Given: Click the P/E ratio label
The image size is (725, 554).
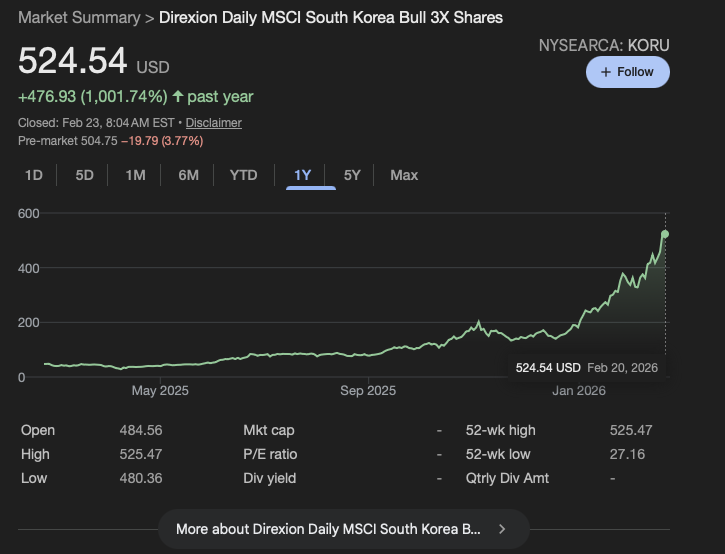Looking at the screenshot, I should [x=270, y=455].
